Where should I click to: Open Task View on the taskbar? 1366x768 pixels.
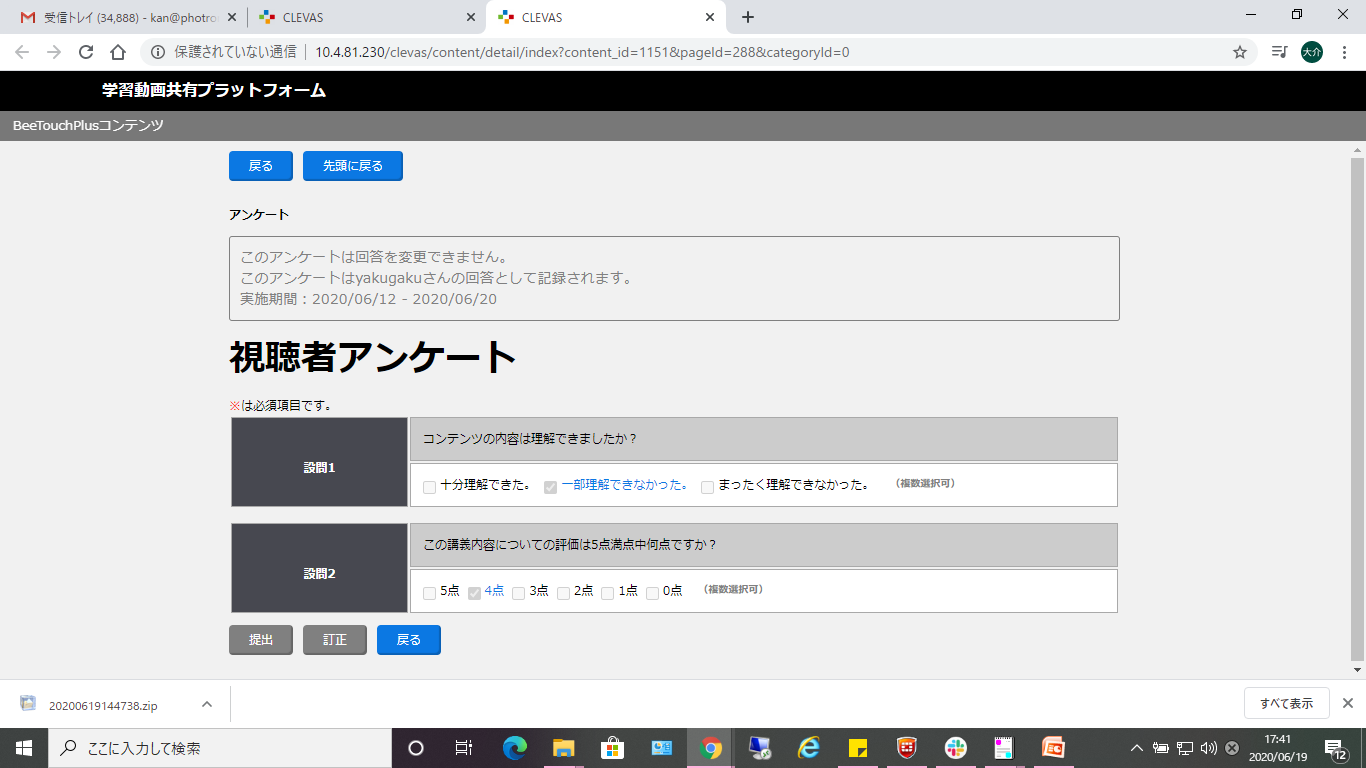coord(464,748)
